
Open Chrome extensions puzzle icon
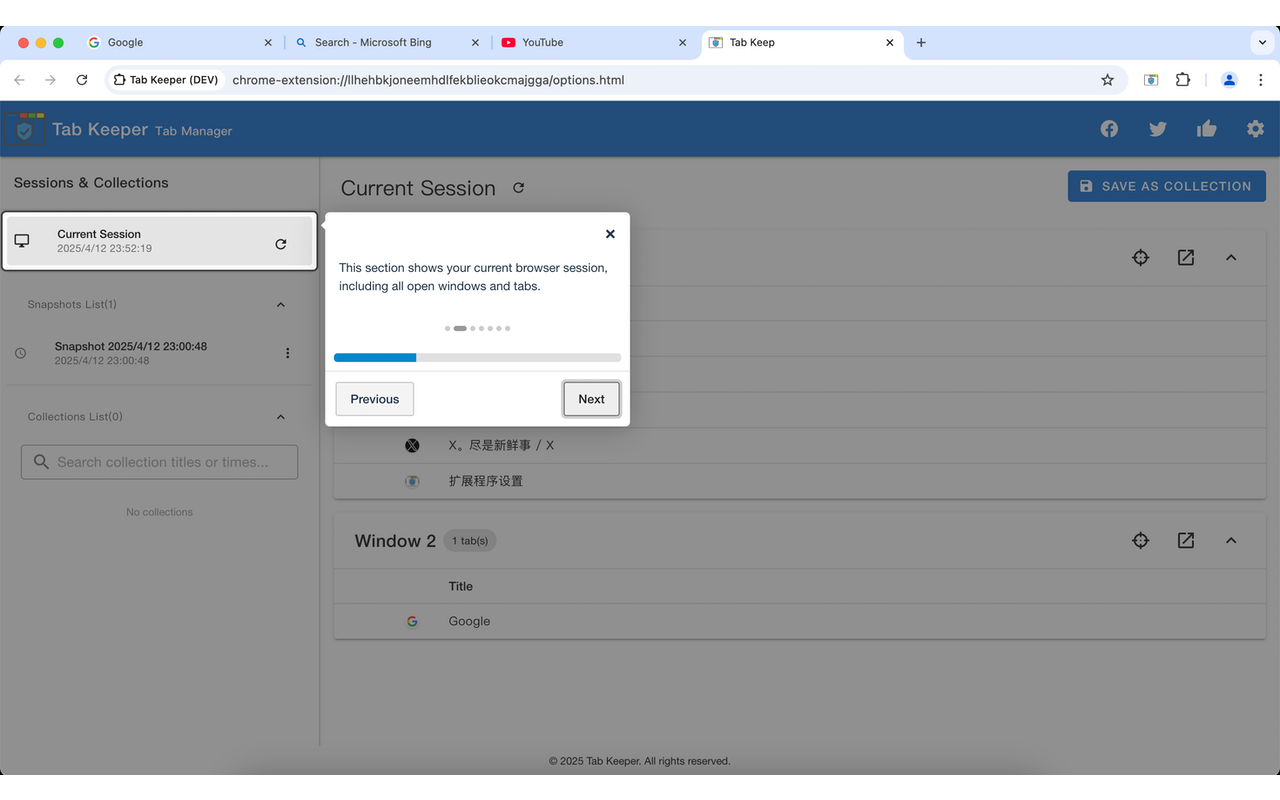click(1183, 80)
